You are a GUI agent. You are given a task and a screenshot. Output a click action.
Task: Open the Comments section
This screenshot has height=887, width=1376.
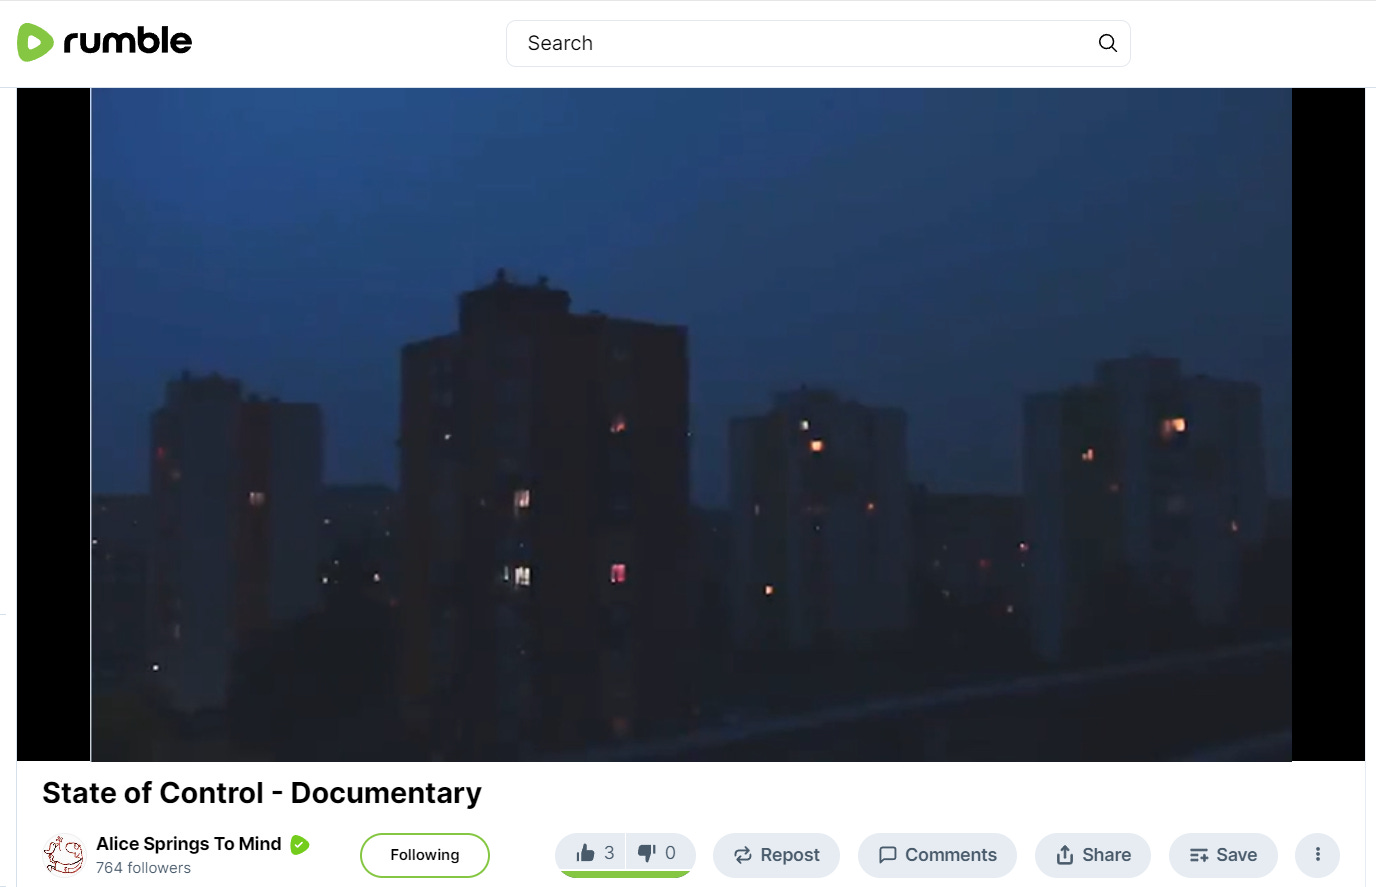pos(937,855)
